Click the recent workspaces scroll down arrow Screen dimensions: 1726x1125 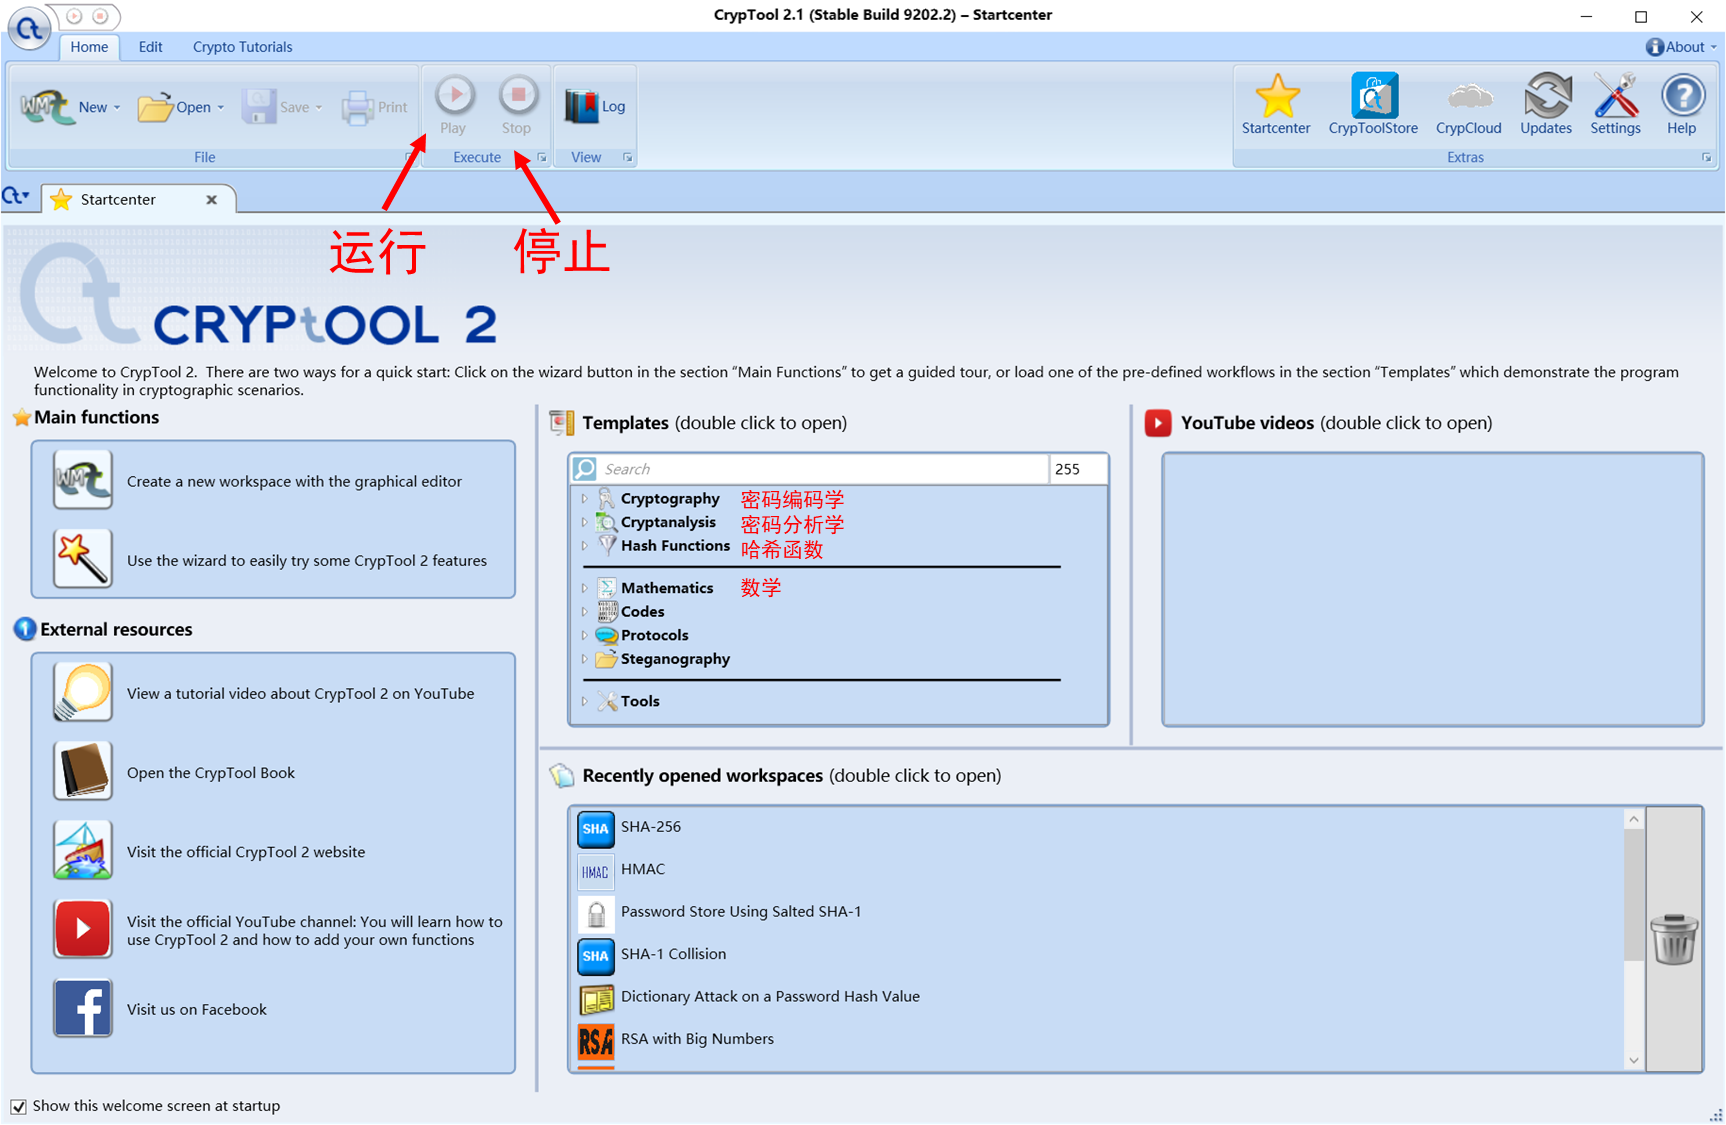coord(1633,1061)
